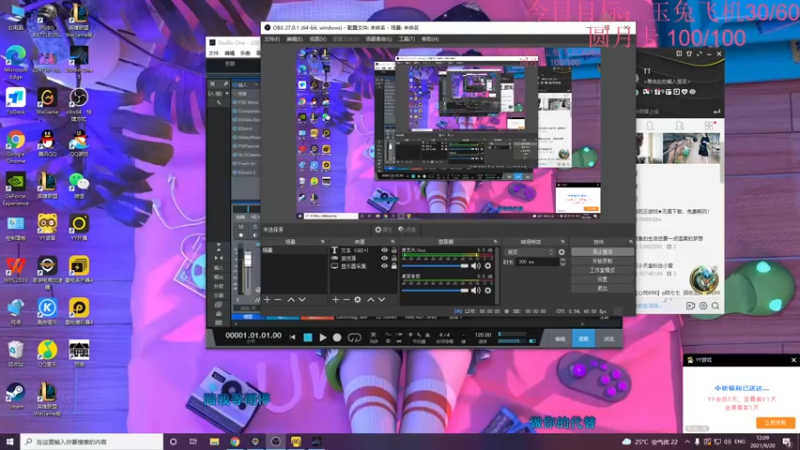The height and width of the screenshot is (450, 800).
Task: Stop playback in Studio One transport
Action: (x=308, y=337)
